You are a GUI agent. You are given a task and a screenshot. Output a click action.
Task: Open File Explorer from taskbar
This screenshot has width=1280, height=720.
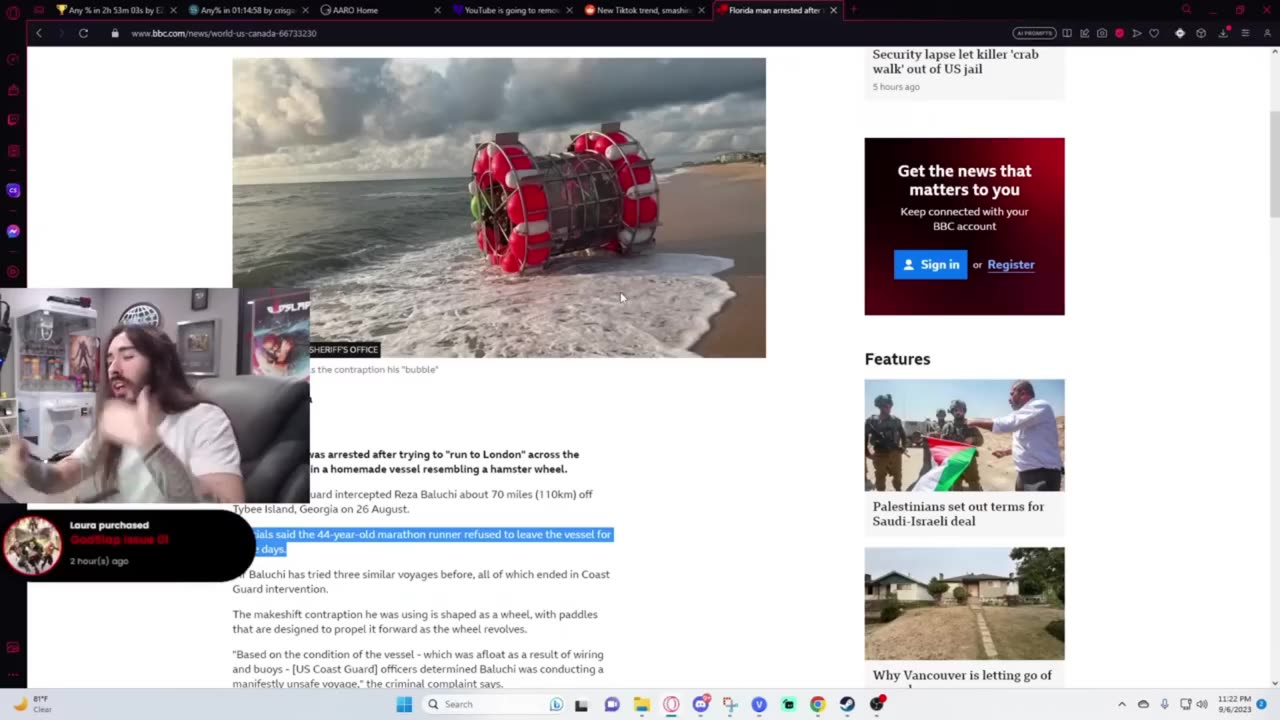[x=642, y=704]
